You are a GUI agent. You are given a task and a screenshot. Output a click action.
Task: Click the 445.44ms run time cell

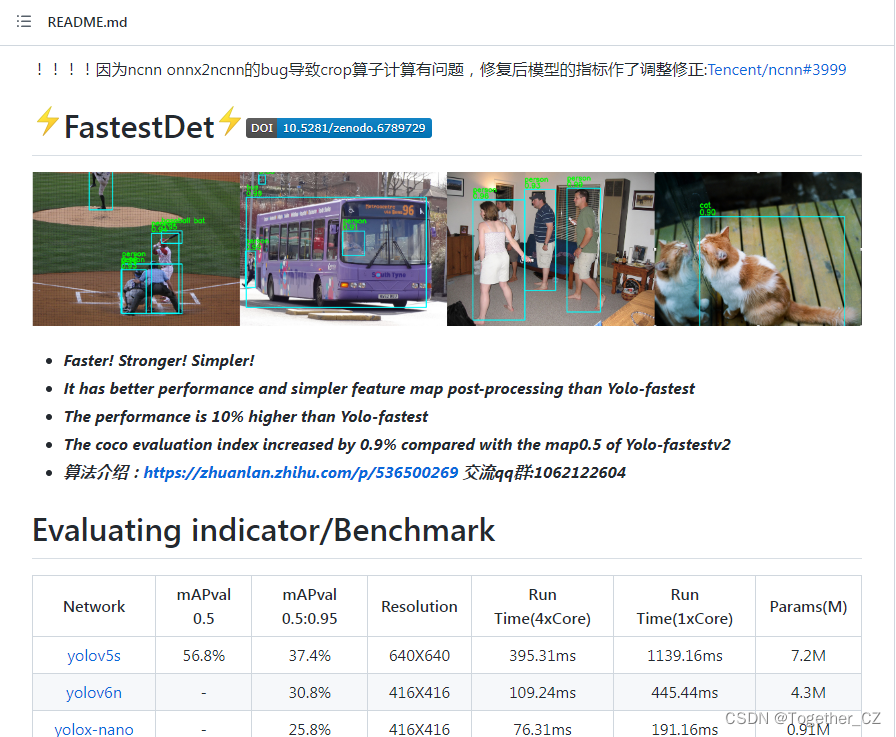click(685, 692)
